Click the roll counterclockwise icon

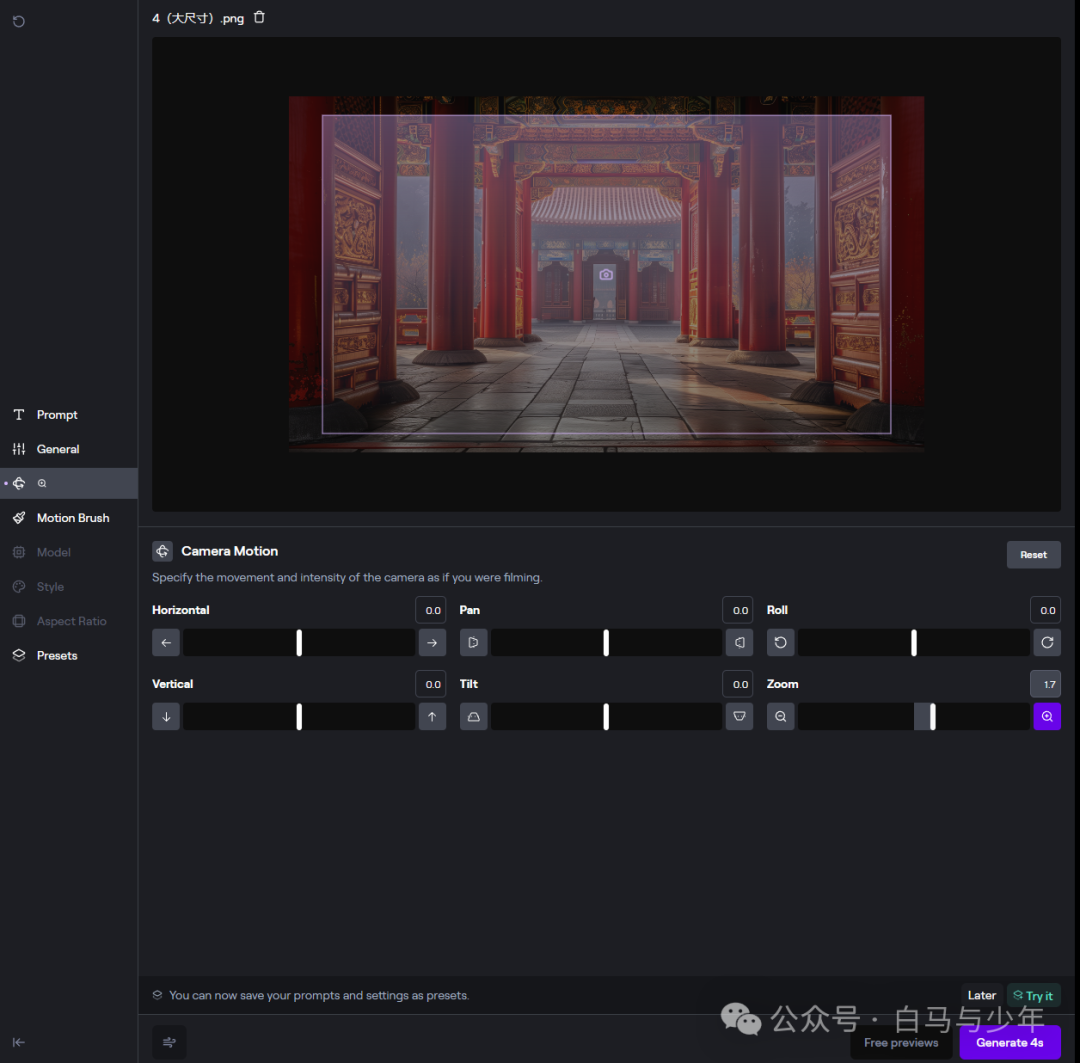780,642
